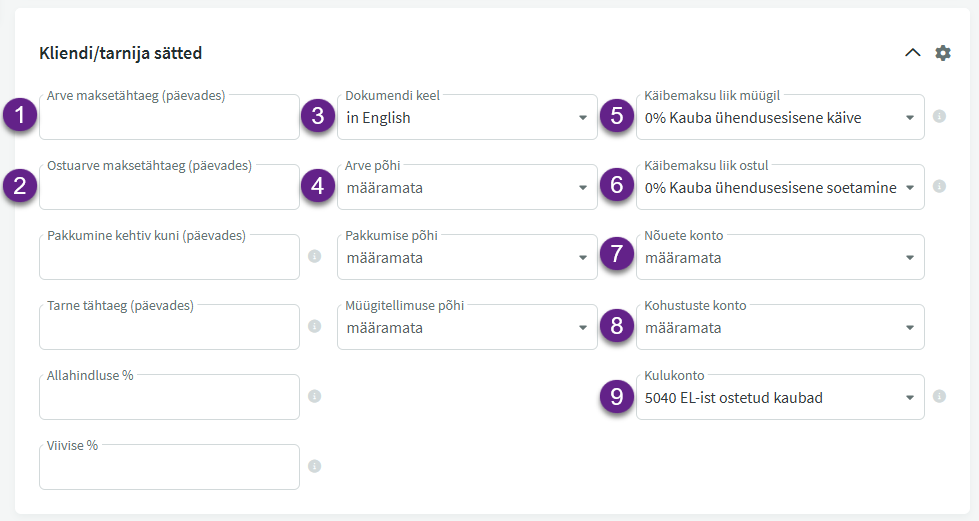Click info icon beside Kulukonto
The width and height of the screenshot is (979, 521).
(939, 397)
